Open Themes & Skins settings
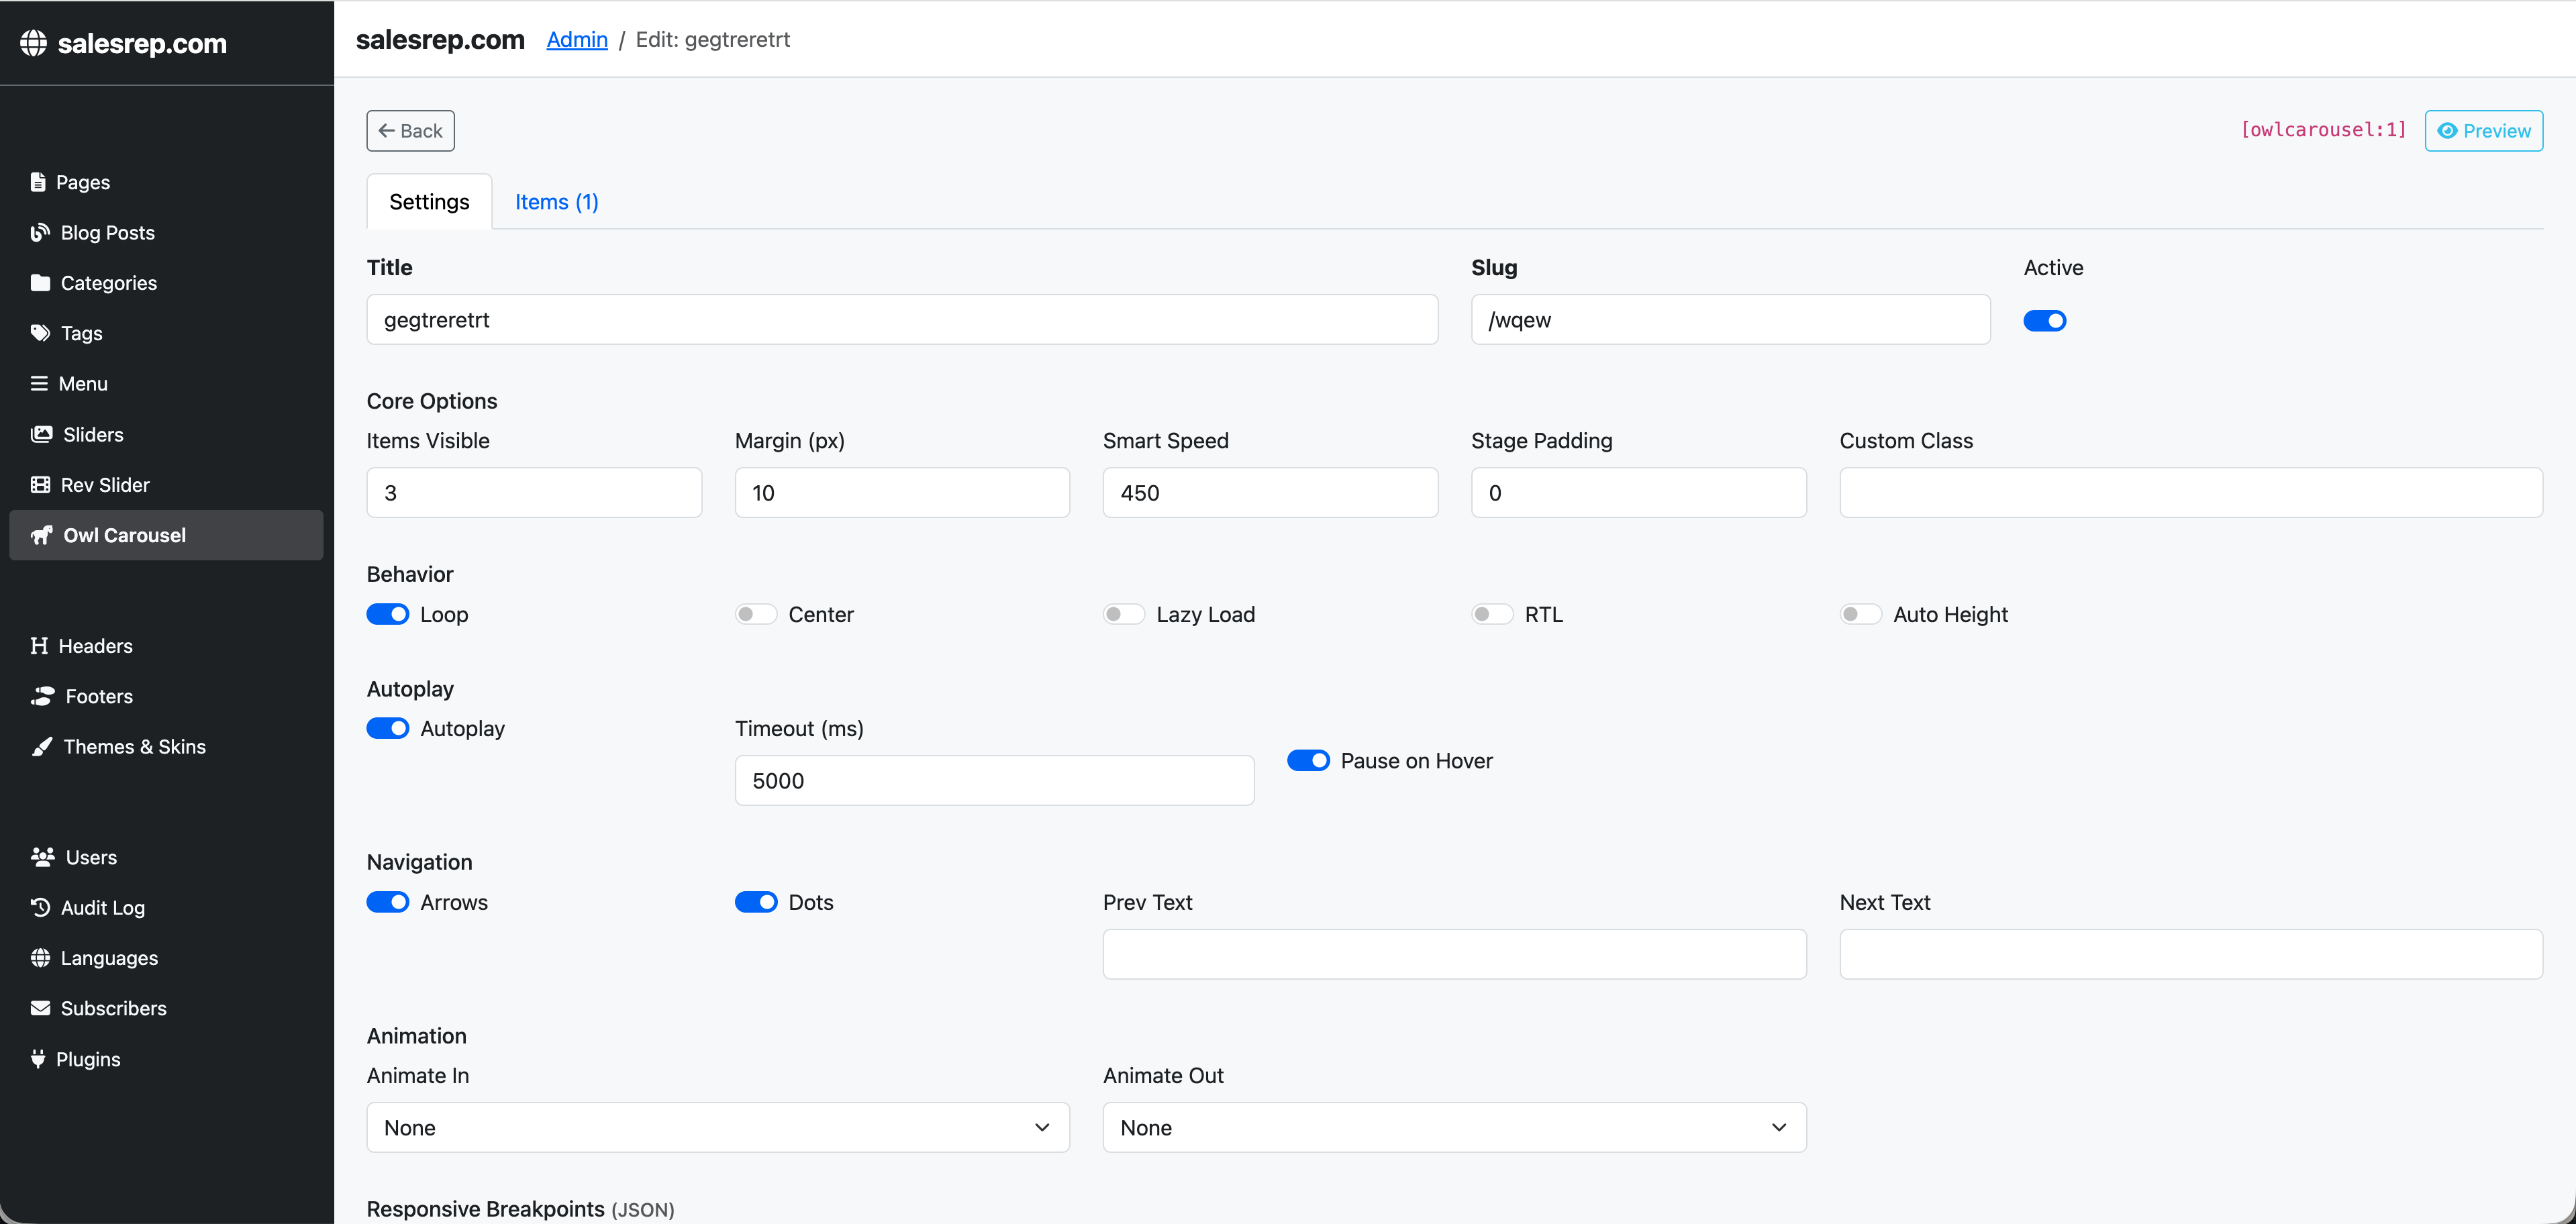 click(x=133, y=746)
